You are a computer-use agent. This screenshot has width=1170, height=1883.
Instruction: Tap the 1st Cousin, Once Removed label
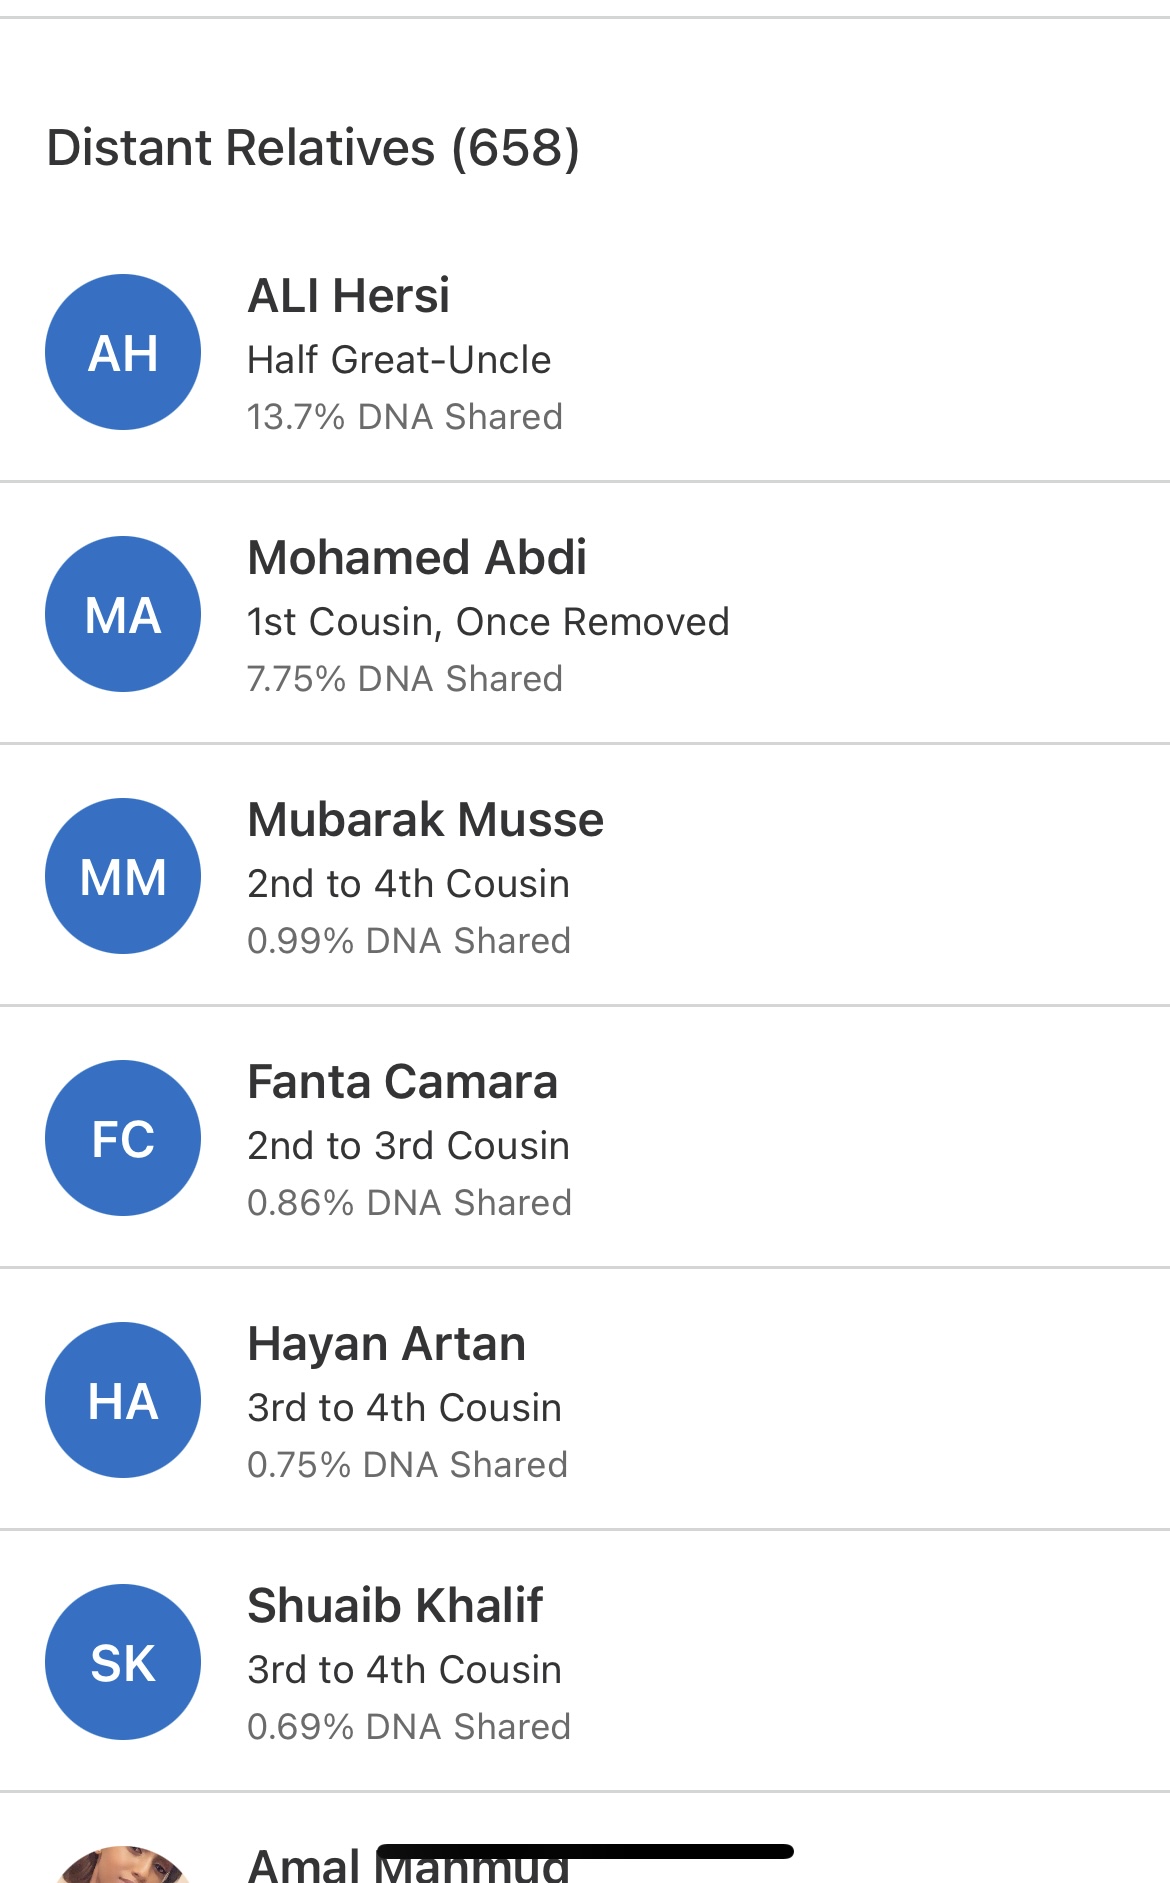pyautogui.click(x=488, y=622)
